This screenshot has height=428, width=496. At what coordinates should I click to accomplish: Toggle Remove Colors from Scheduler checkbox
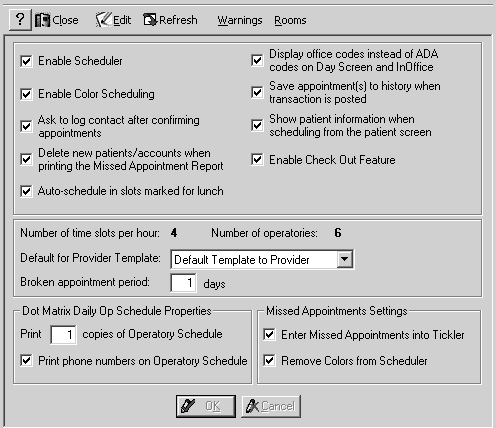pos(269,361)
